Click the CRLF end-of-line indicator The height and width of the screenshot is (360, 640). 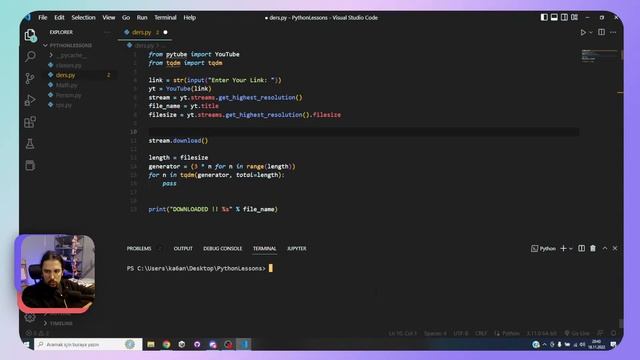[481, 333]
